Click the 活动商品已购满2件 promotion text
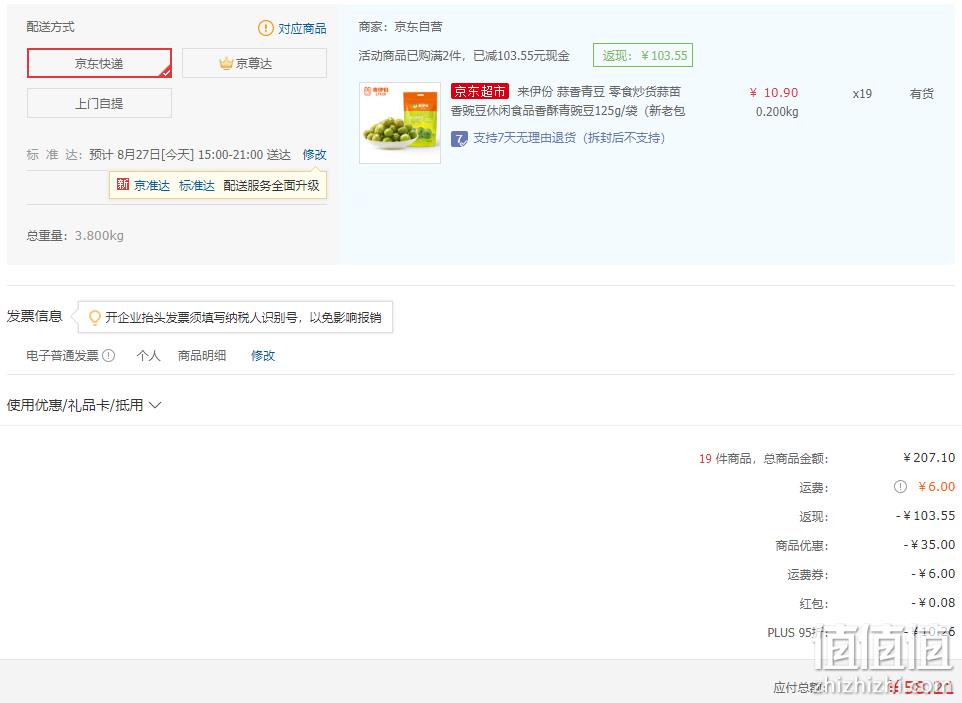The width and height of the screenshot is (962, 703). coord(464,56)
